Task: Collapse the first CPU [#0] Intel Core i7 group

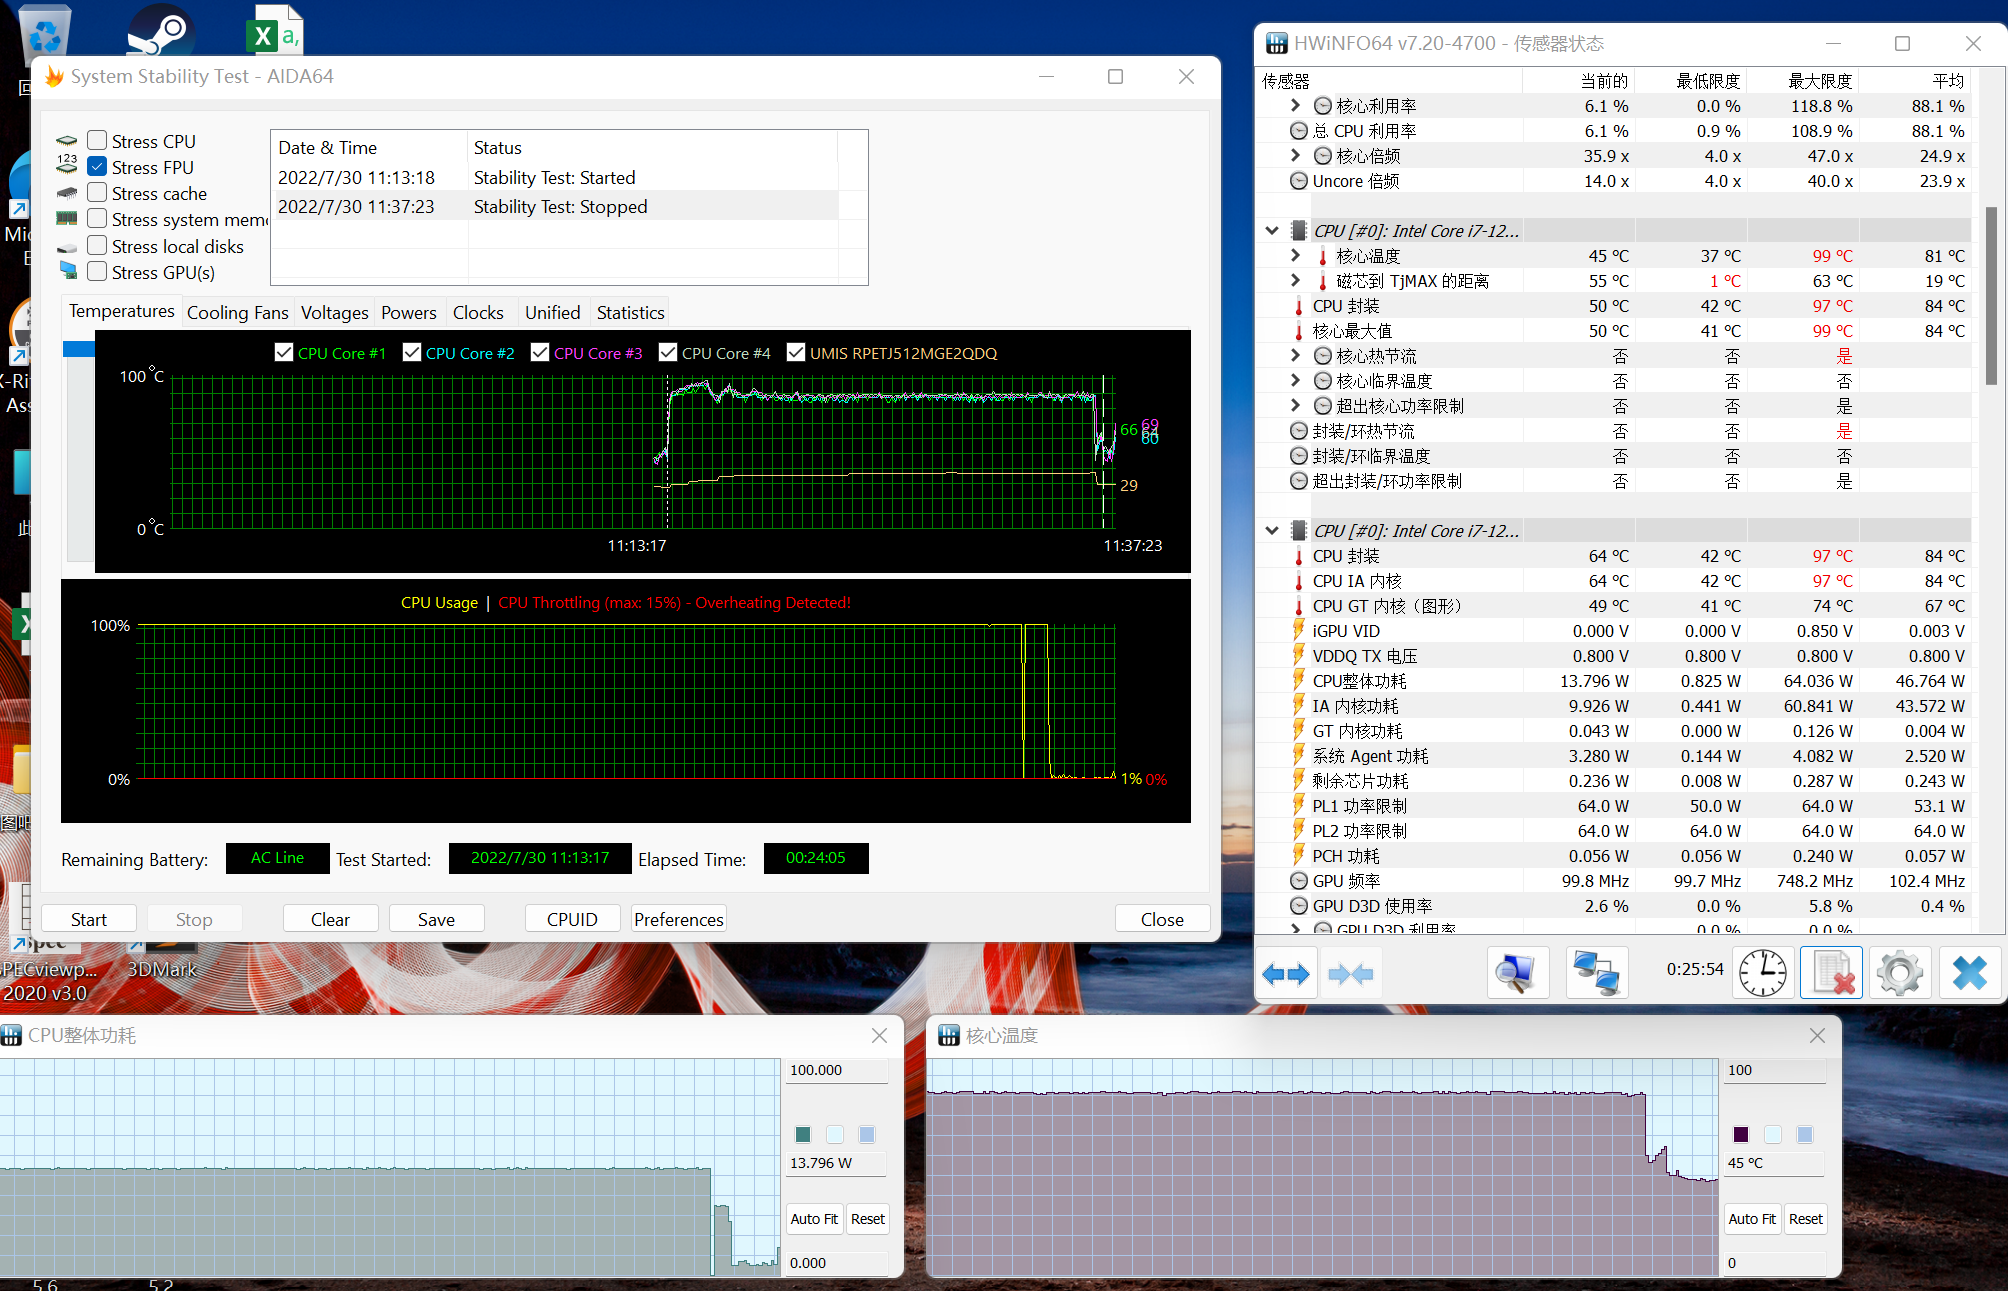Action: [1272, 230]
